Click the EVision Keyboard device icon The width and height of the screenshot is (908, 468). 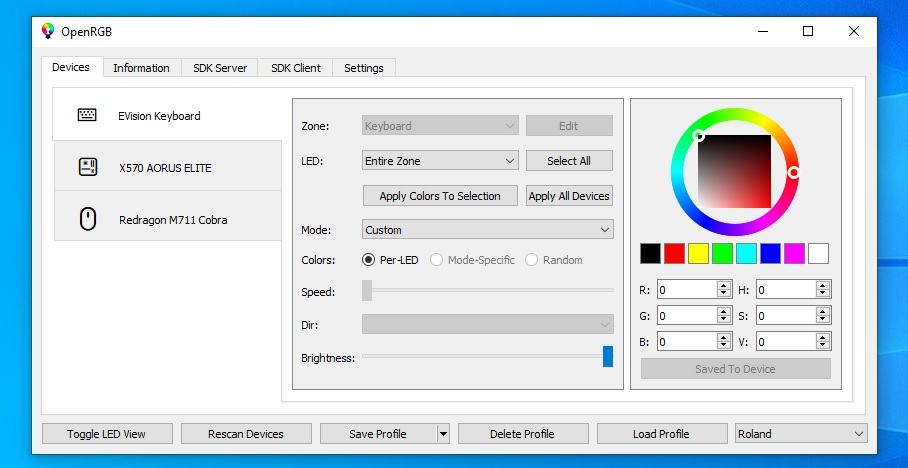click(x=87, y=115)
